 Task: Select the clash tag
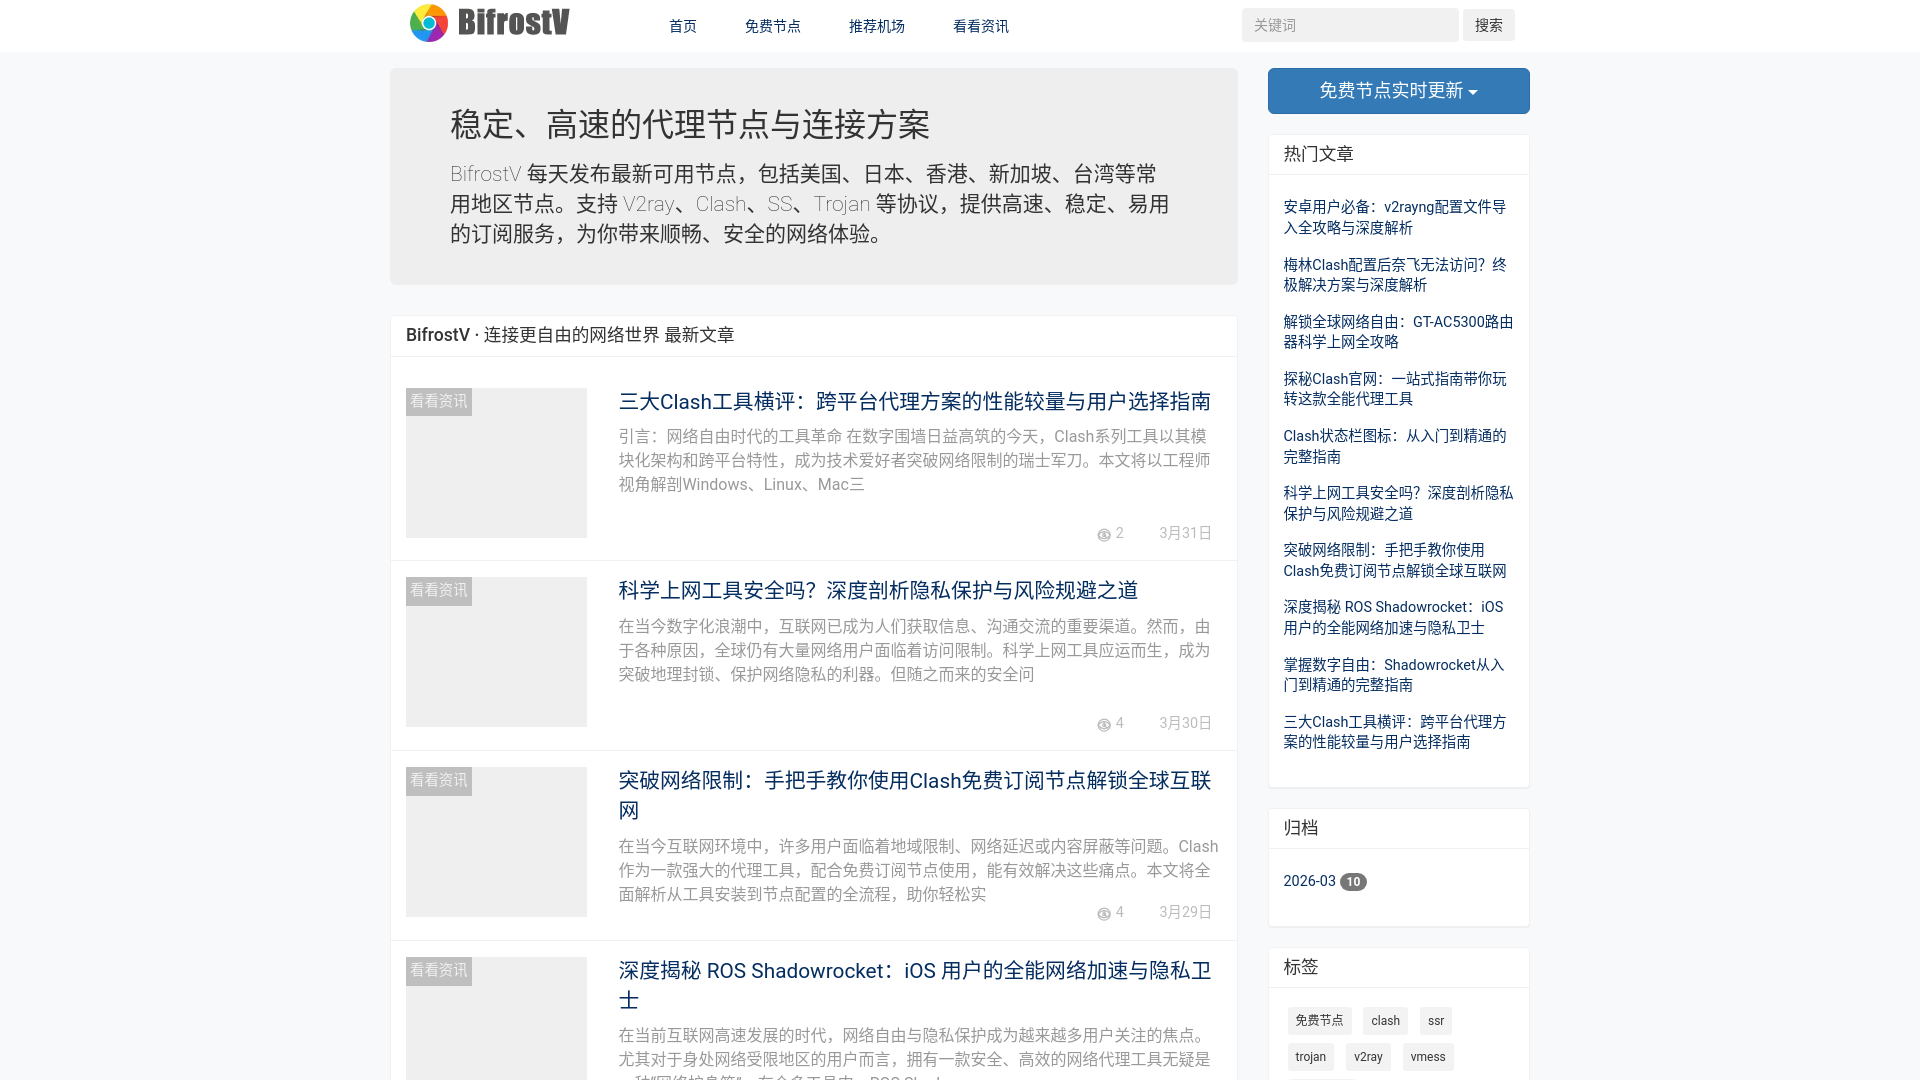[x=1385, y=1021]
